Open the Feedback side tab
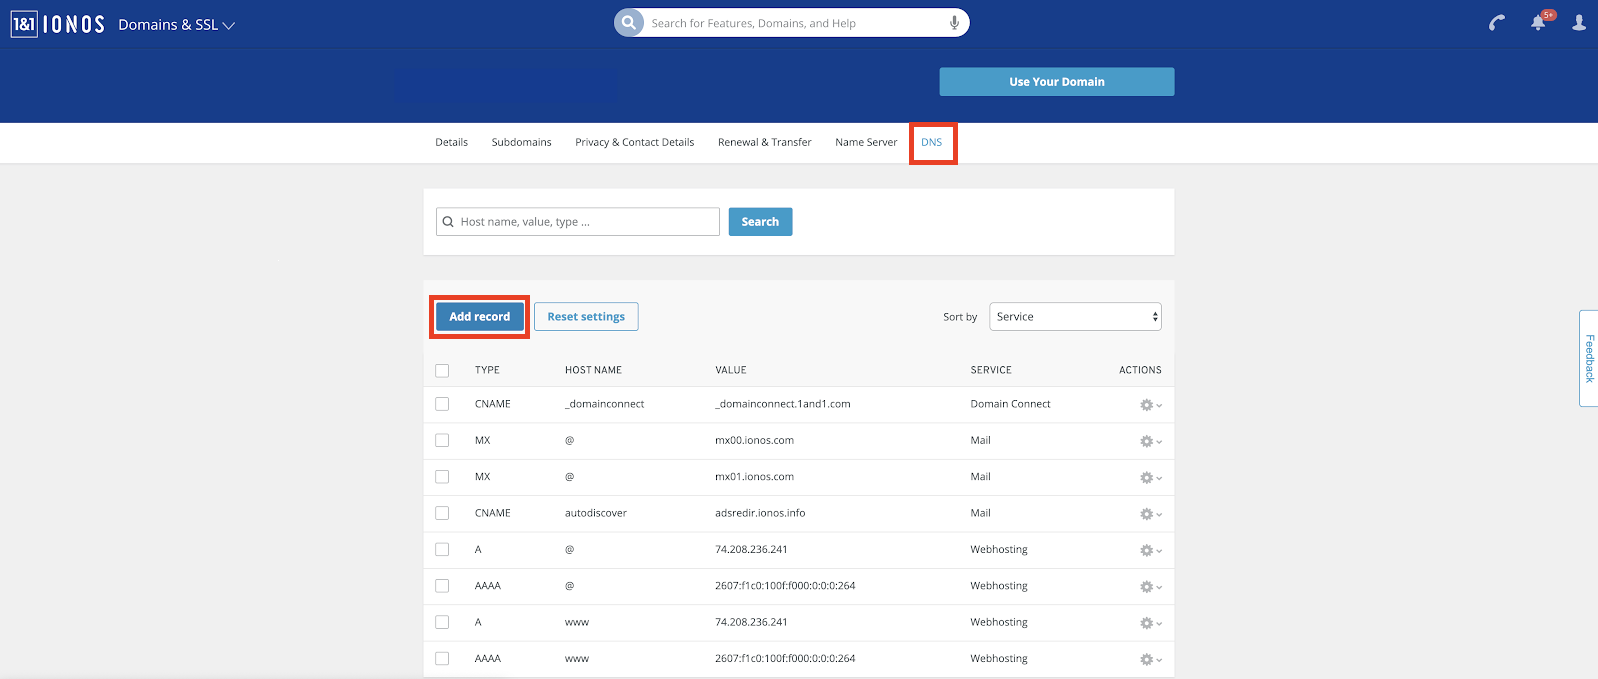 1588,358
